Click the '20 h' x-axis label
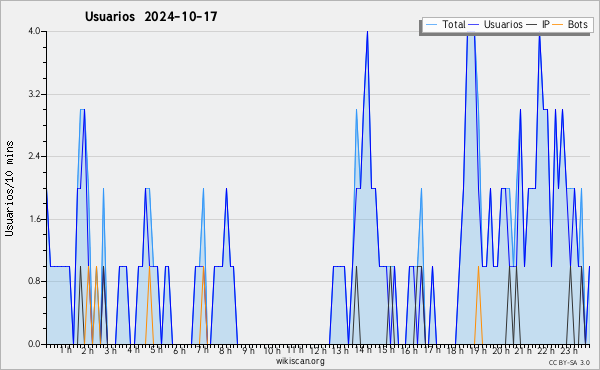The height and width of the screenshot is (370, 600). (x=501, y=350)
